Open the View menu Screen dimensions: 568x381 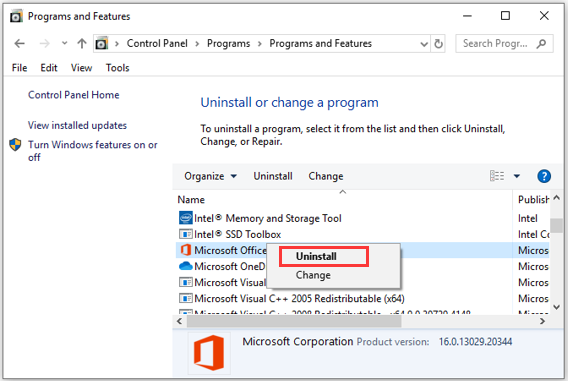pos(82,68)
